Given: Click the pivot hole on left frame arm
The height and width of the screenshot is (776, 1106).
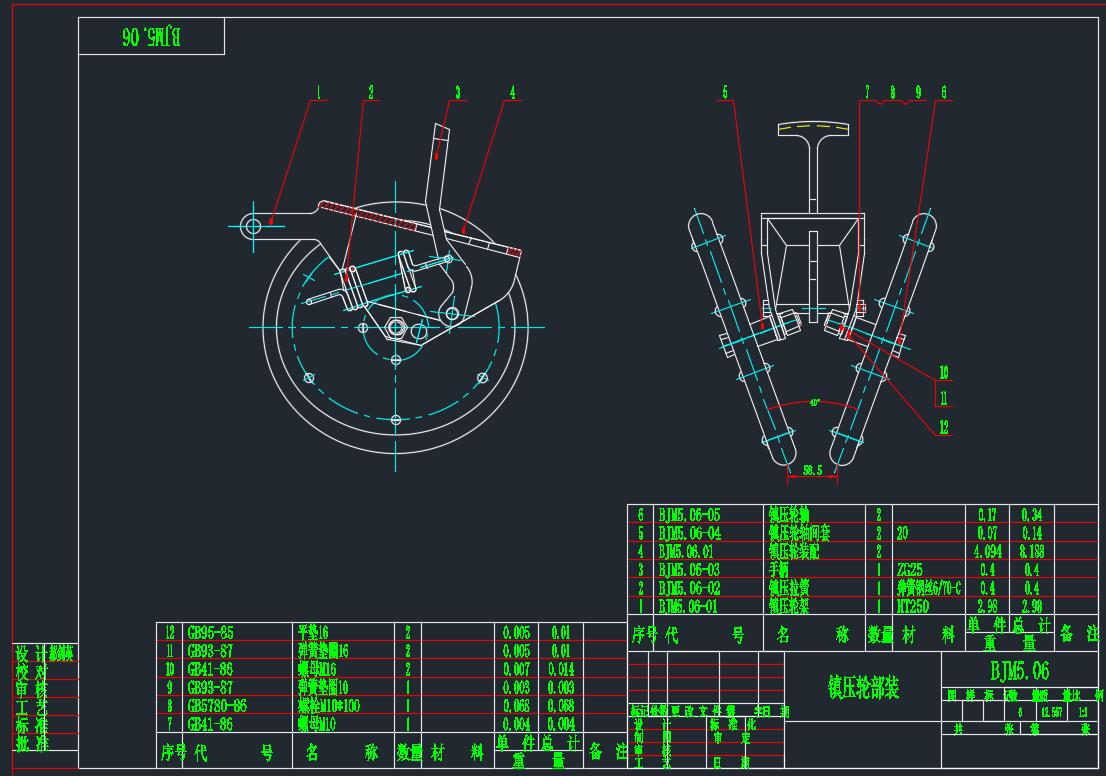Looking at the screenshot, I should [x=253, y=226].
